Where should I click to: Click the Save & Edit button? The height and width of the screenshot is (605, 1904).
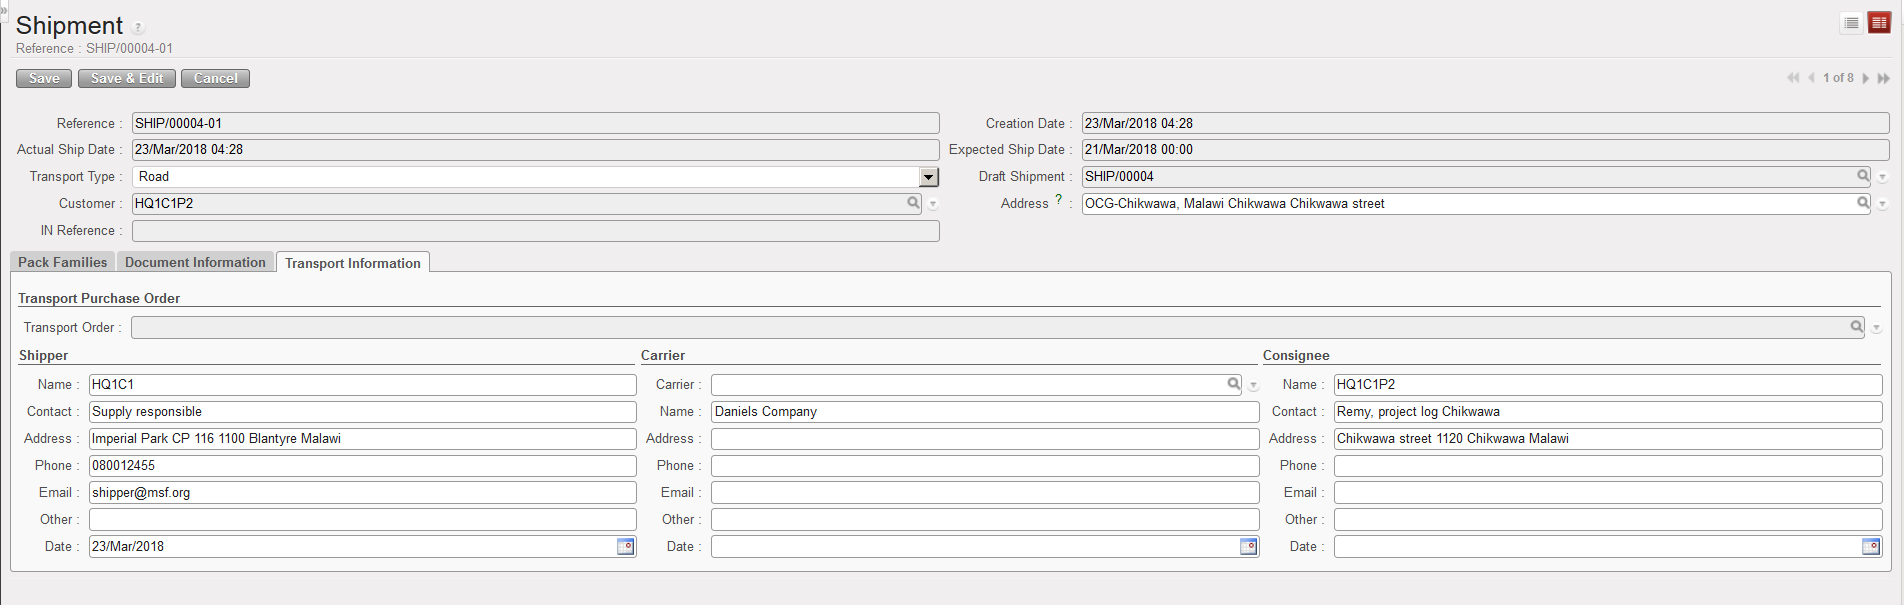point(127,78)
